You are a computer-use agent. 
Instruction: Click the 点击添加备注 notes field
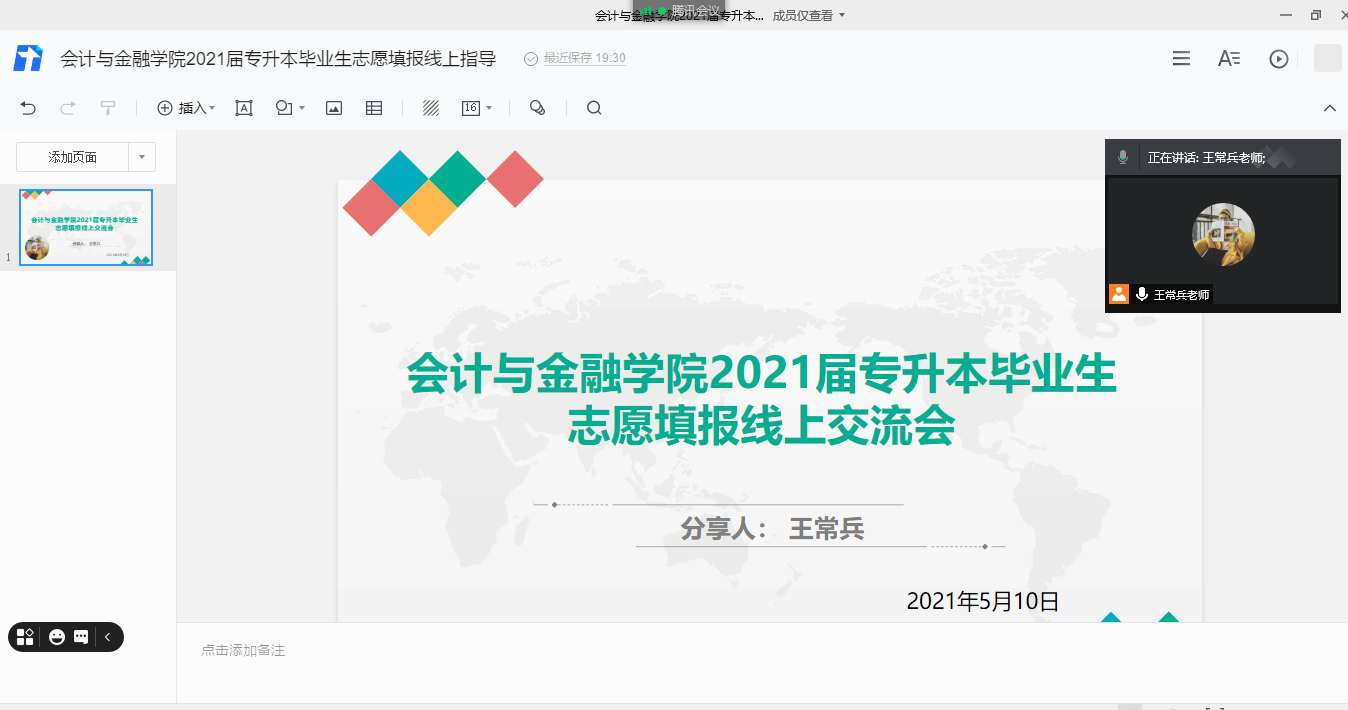coord(243,650)
